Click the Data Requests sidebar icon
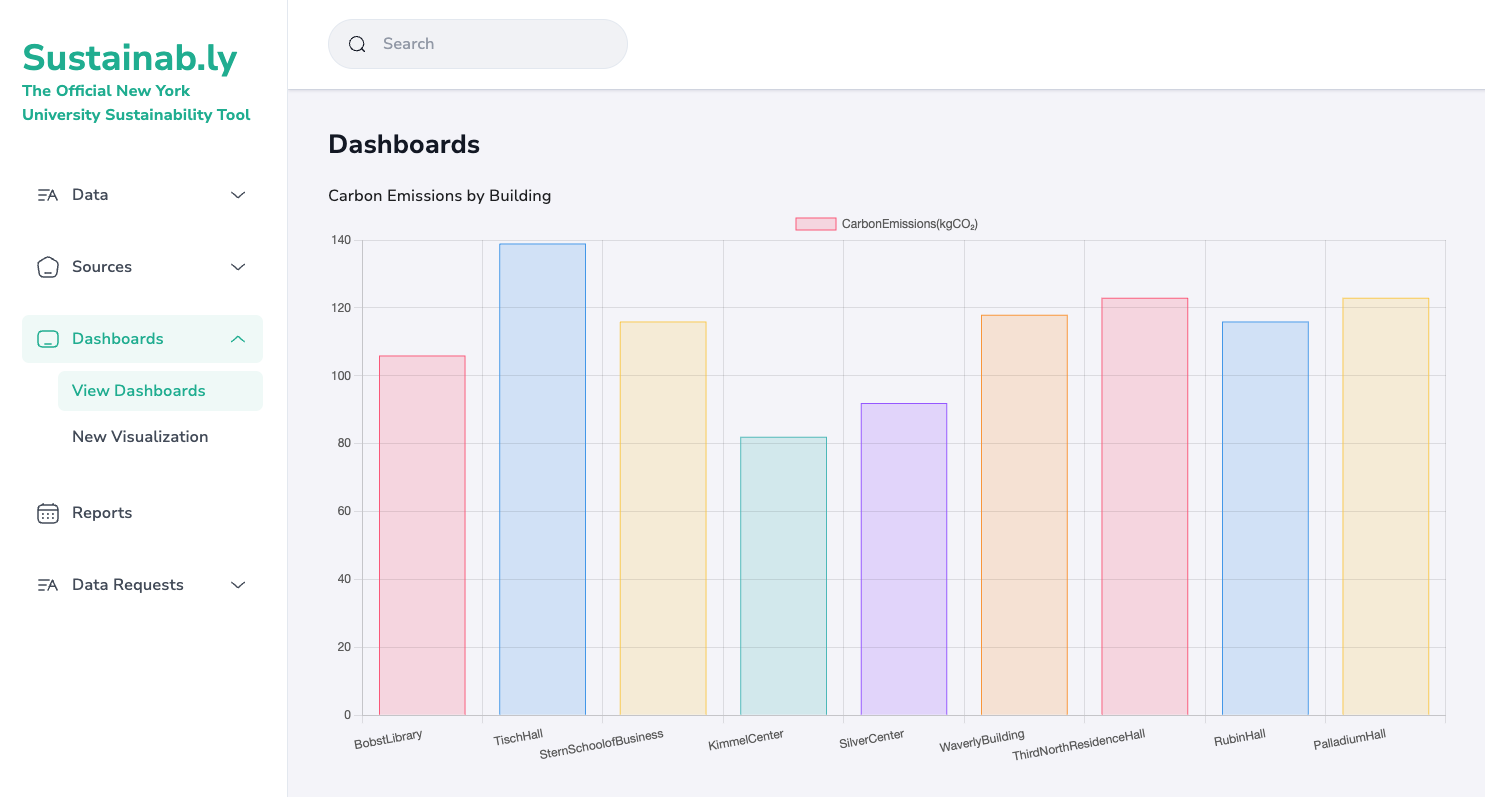This screenshot has height=797, width=1485. 47,585
